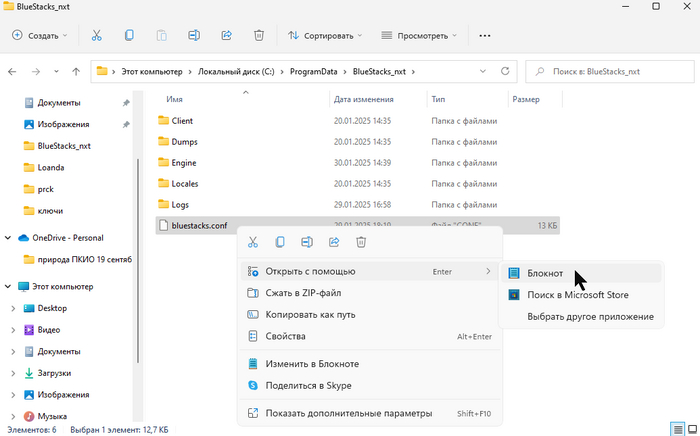Viewport: 700px width, 436px height.
Task: Click the Copy icon in the top toolbar
Action: point(129,36)
